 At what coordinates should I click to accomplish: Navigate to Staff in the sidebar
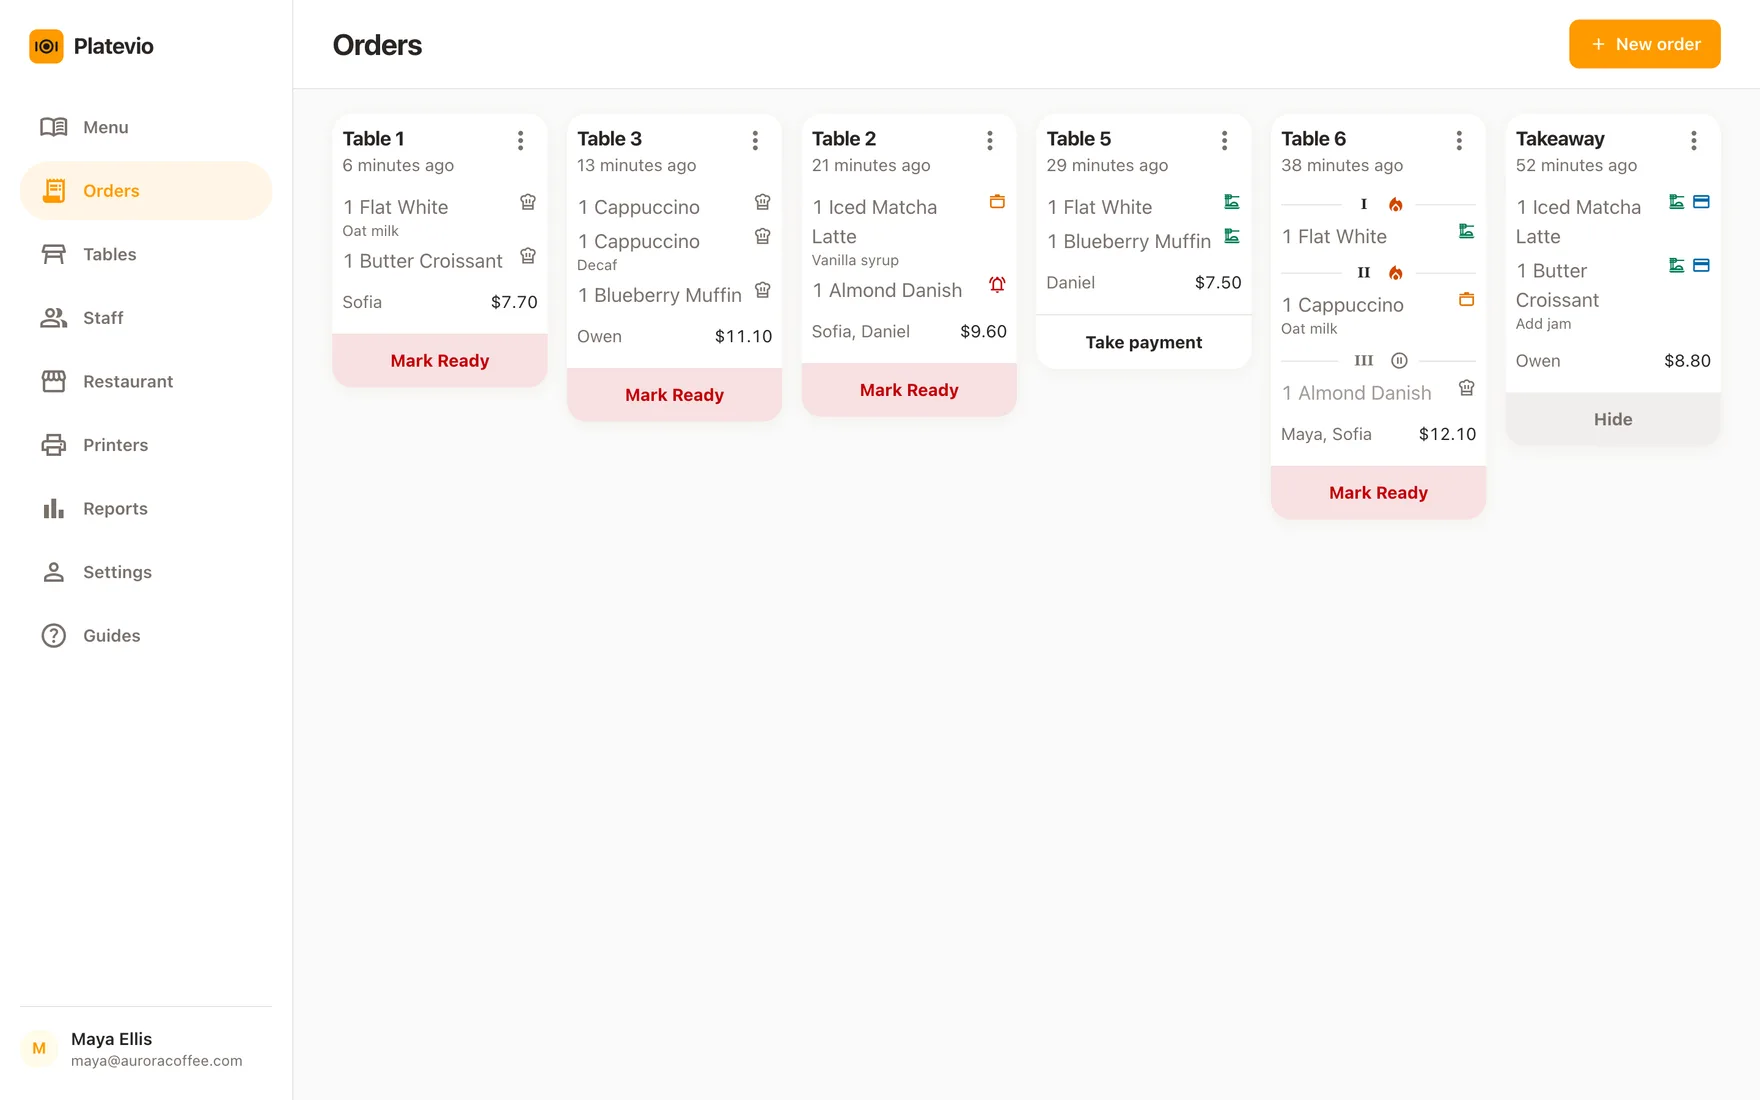(x=146, y=318)
